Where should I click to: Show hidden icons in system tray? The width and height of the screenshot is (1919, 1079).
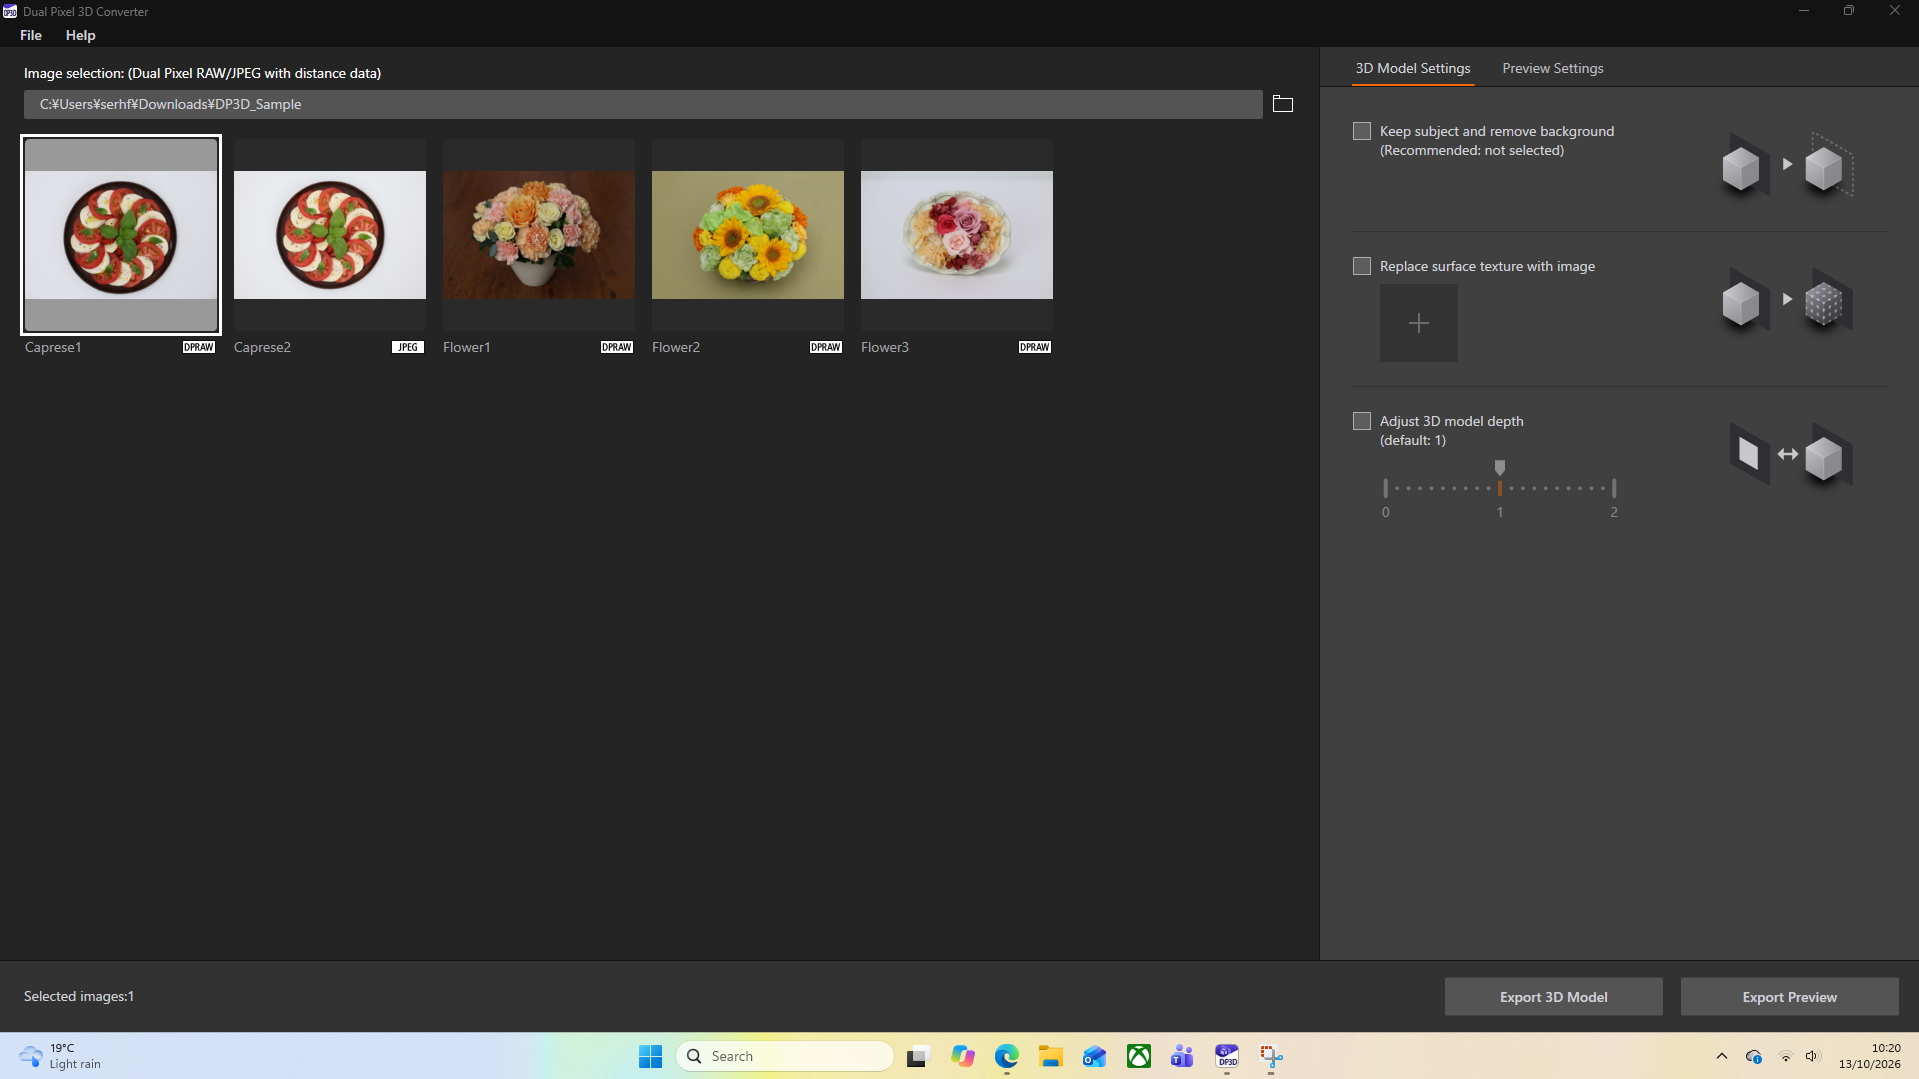click(x=1721, y=1056)
